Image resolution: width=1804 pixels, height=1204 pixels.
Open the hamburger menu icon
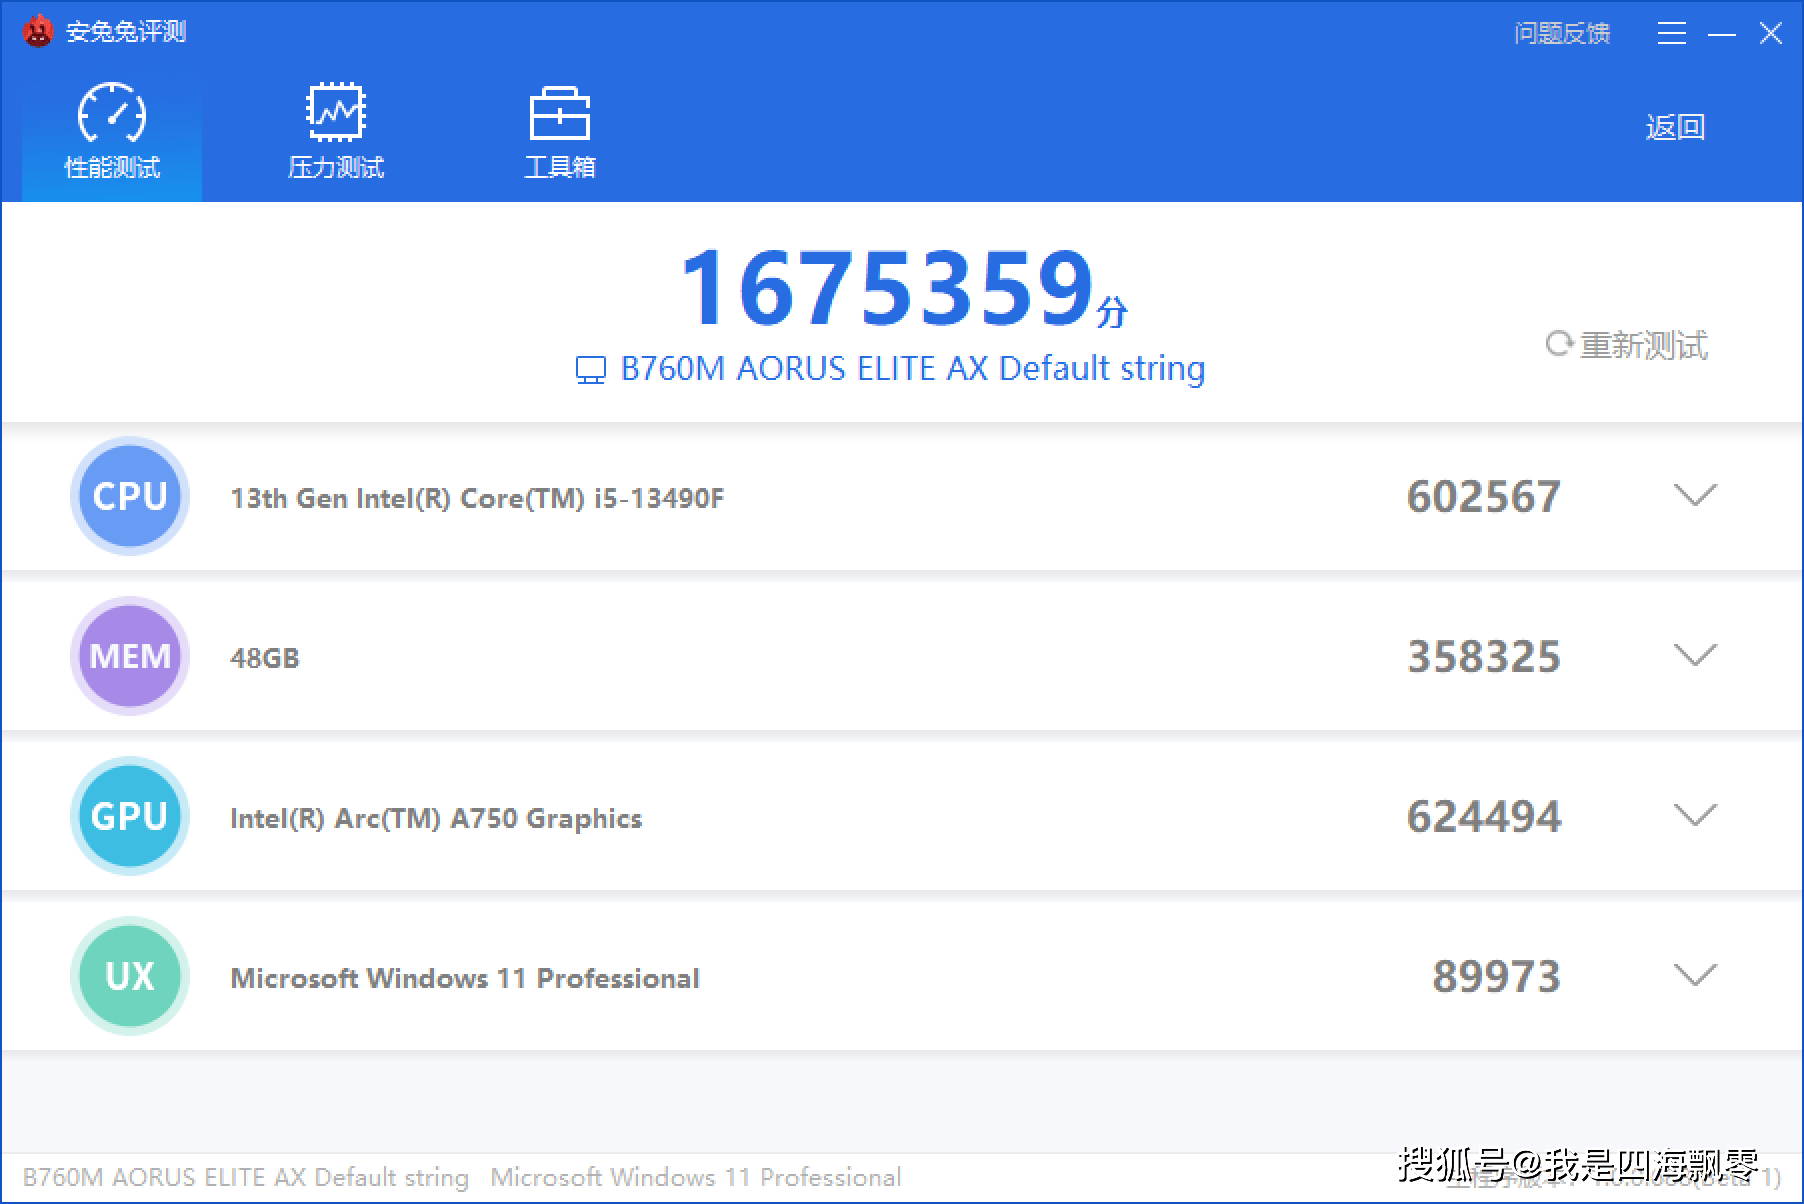coord(1671,34)
